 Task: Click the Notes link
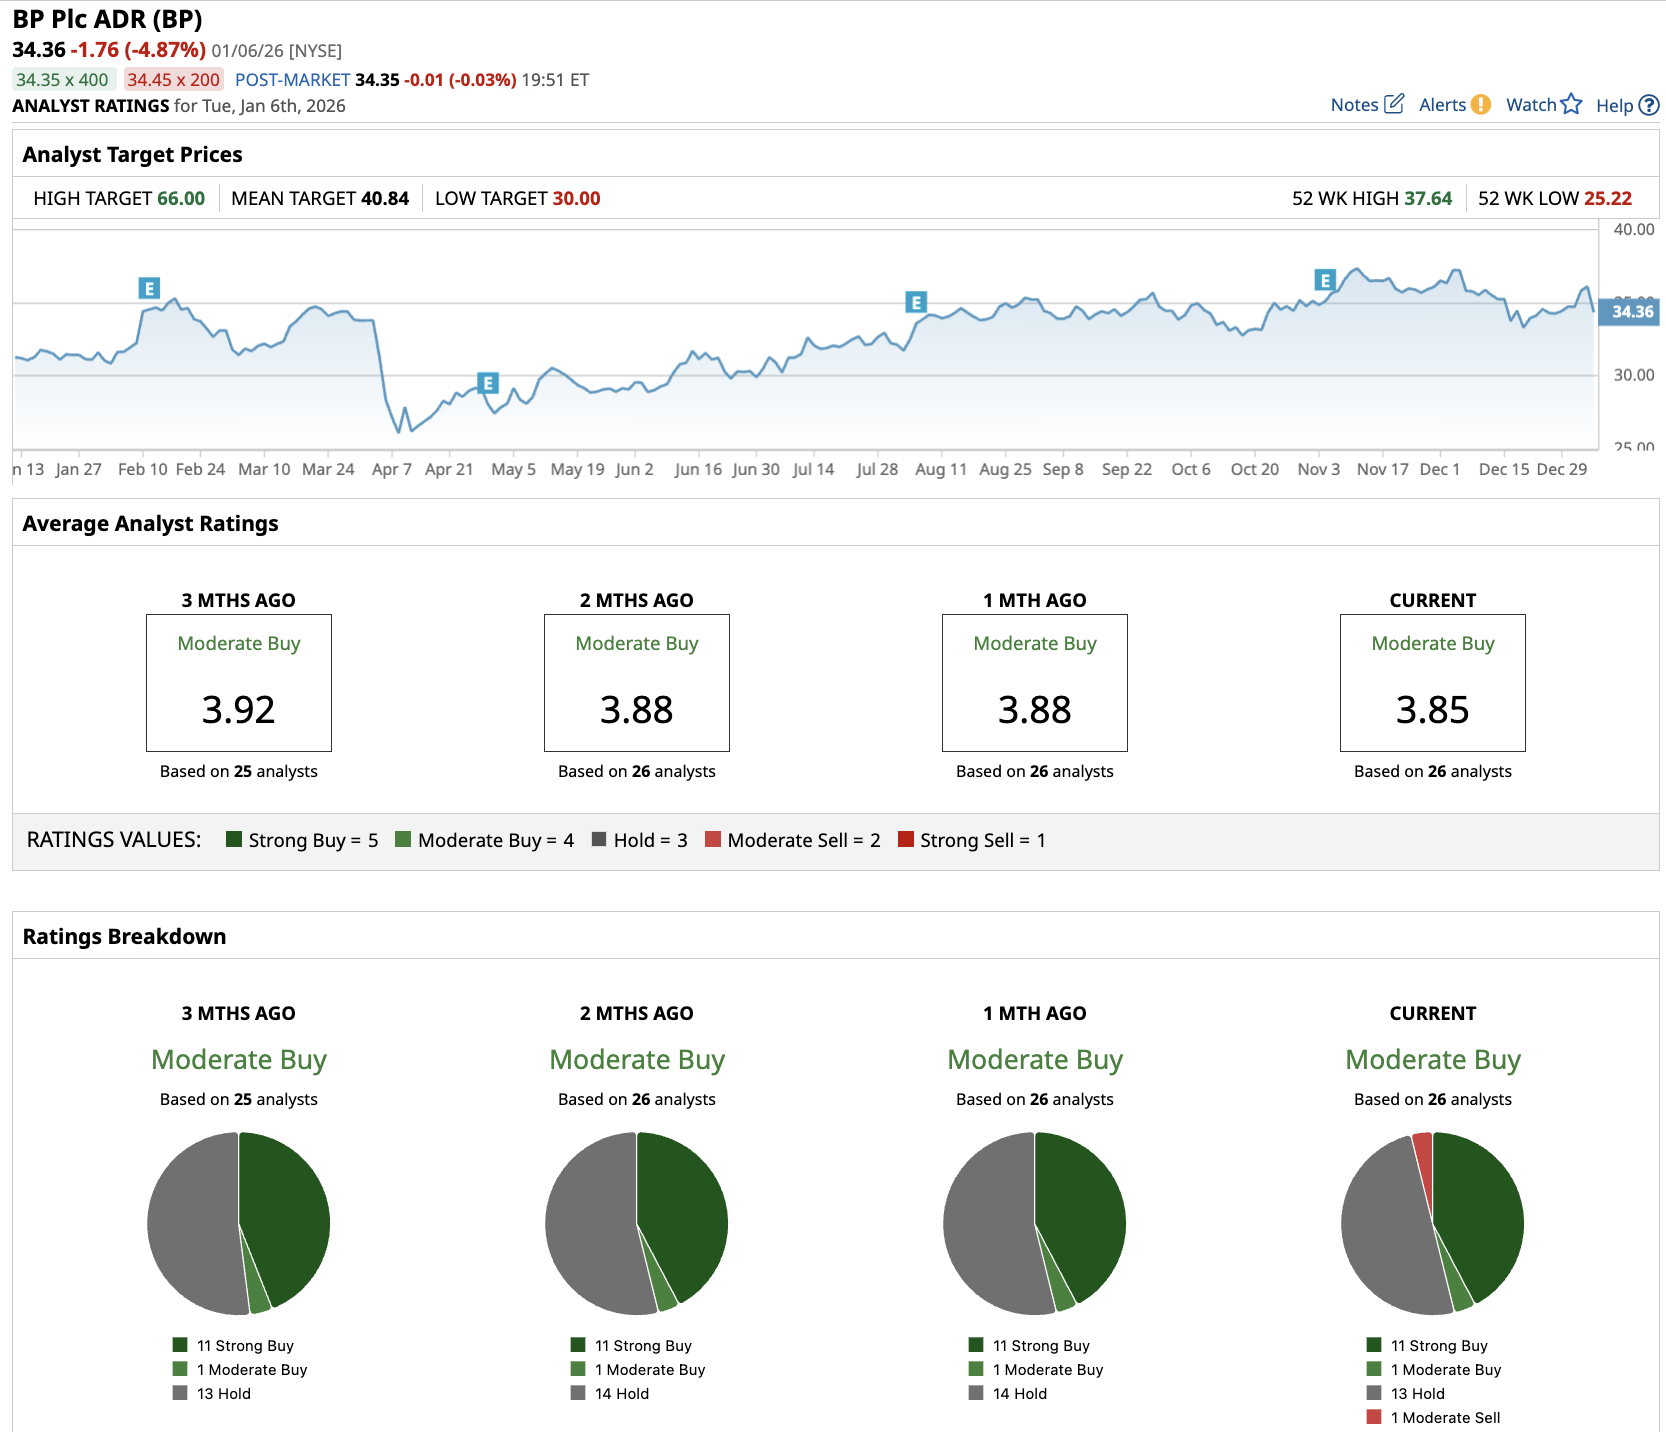[x=1354, y=105]
